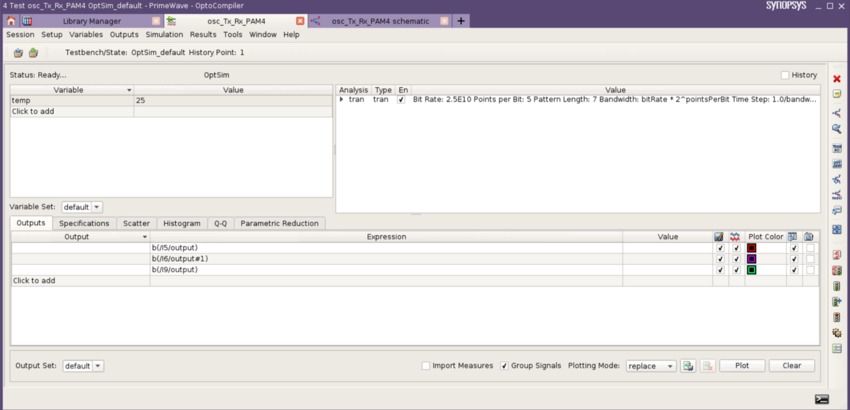Click the magnifier icon in right sidebar
850x410 pixels.
tap(837, 129)
